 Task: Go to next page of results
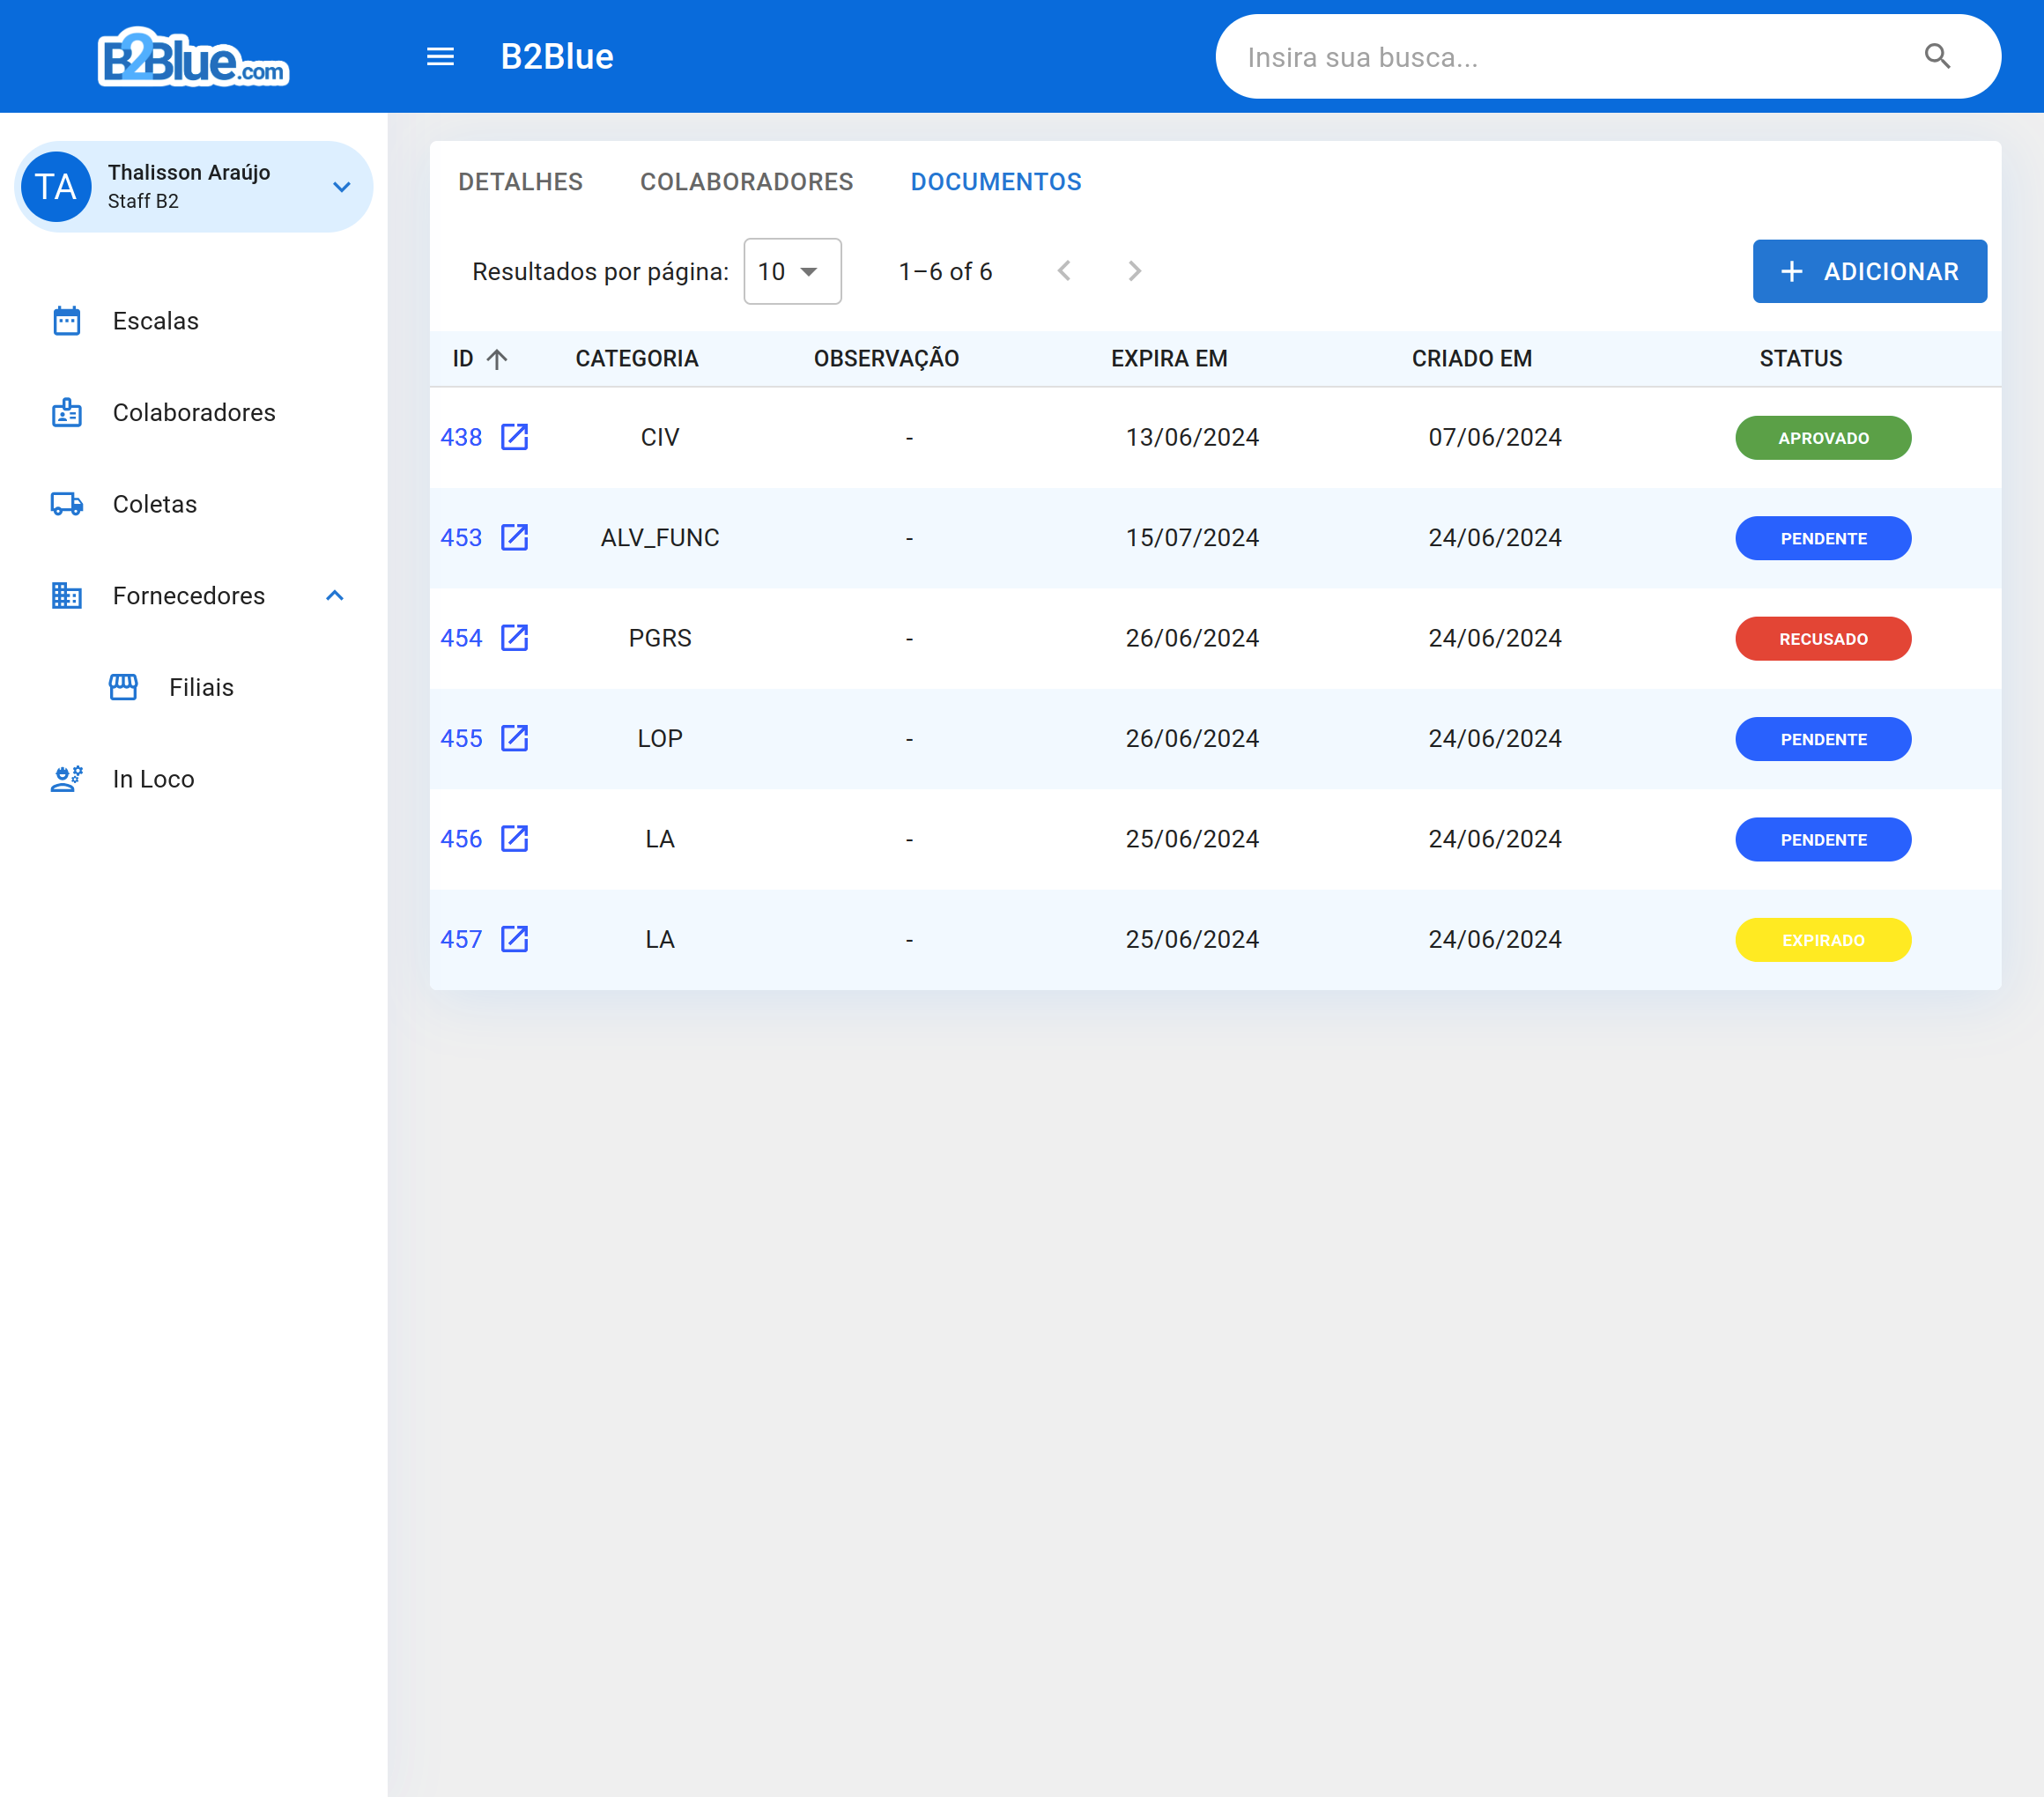[1134, 271]
